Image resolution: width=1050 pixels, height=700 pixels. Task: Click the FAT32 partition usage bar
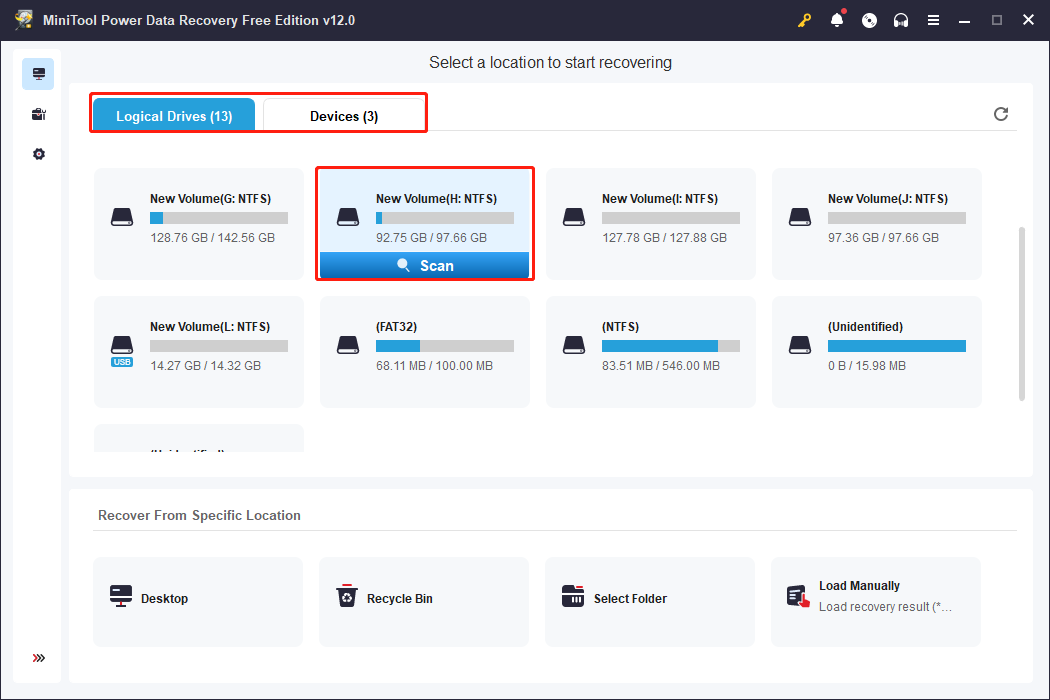(445, 346)
